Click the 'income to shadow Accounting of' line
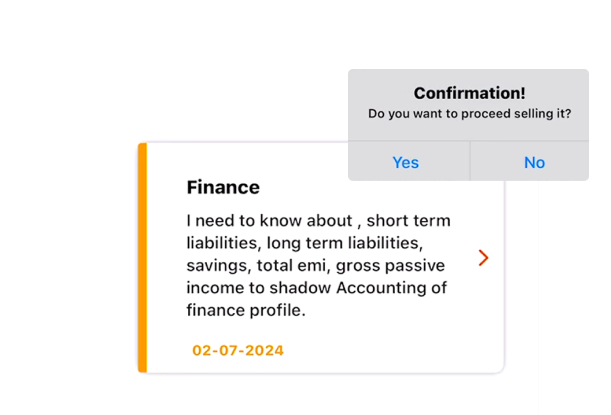Viewport: 611px width, 415px height. [316, 288]
